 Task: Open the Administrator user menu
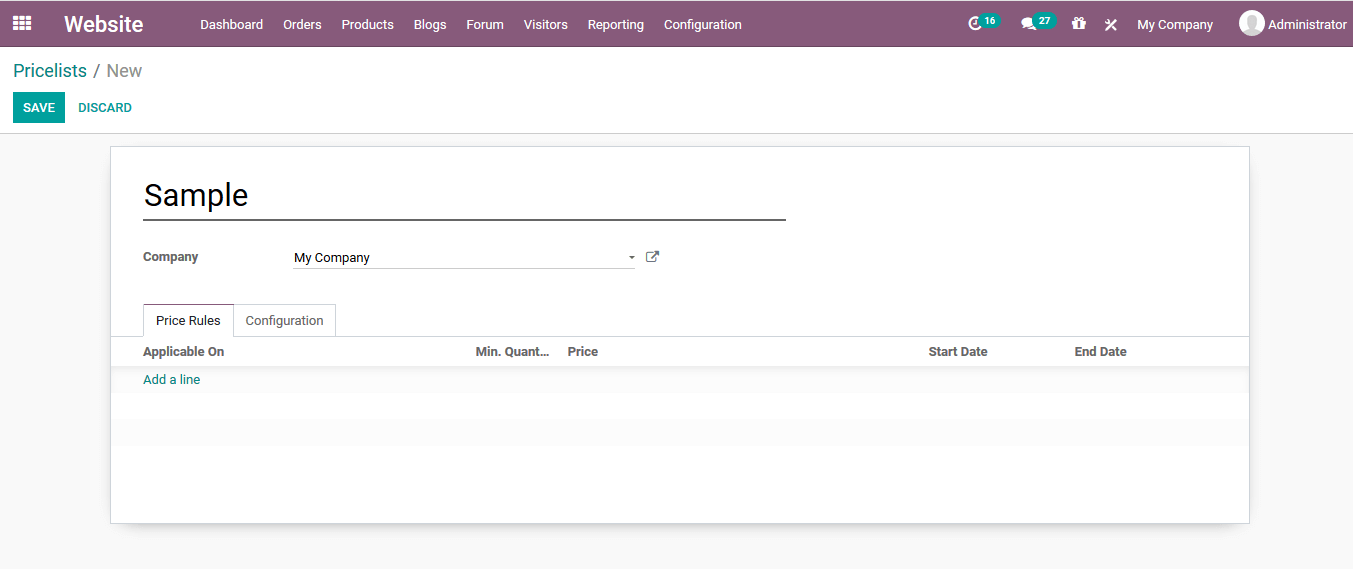pyautogui.click(x=1293, y=24)
